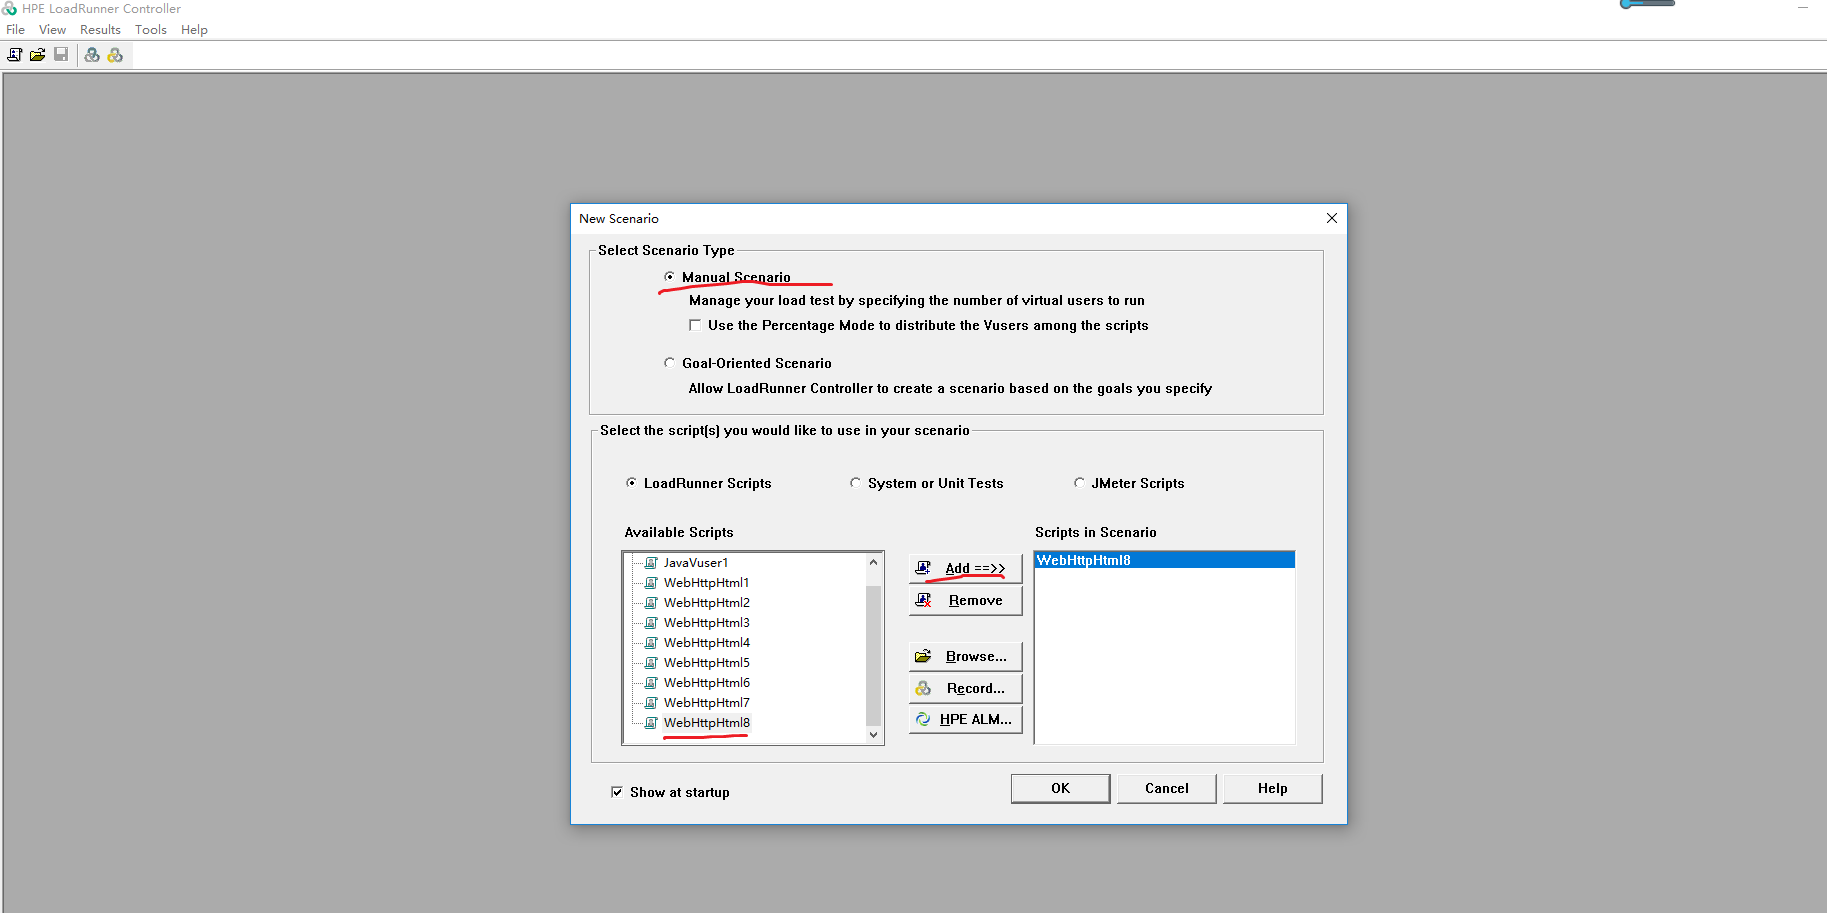Select WebHttpHtml1 in Available Scripts
1827x913 pixels.
pos(706,583)
